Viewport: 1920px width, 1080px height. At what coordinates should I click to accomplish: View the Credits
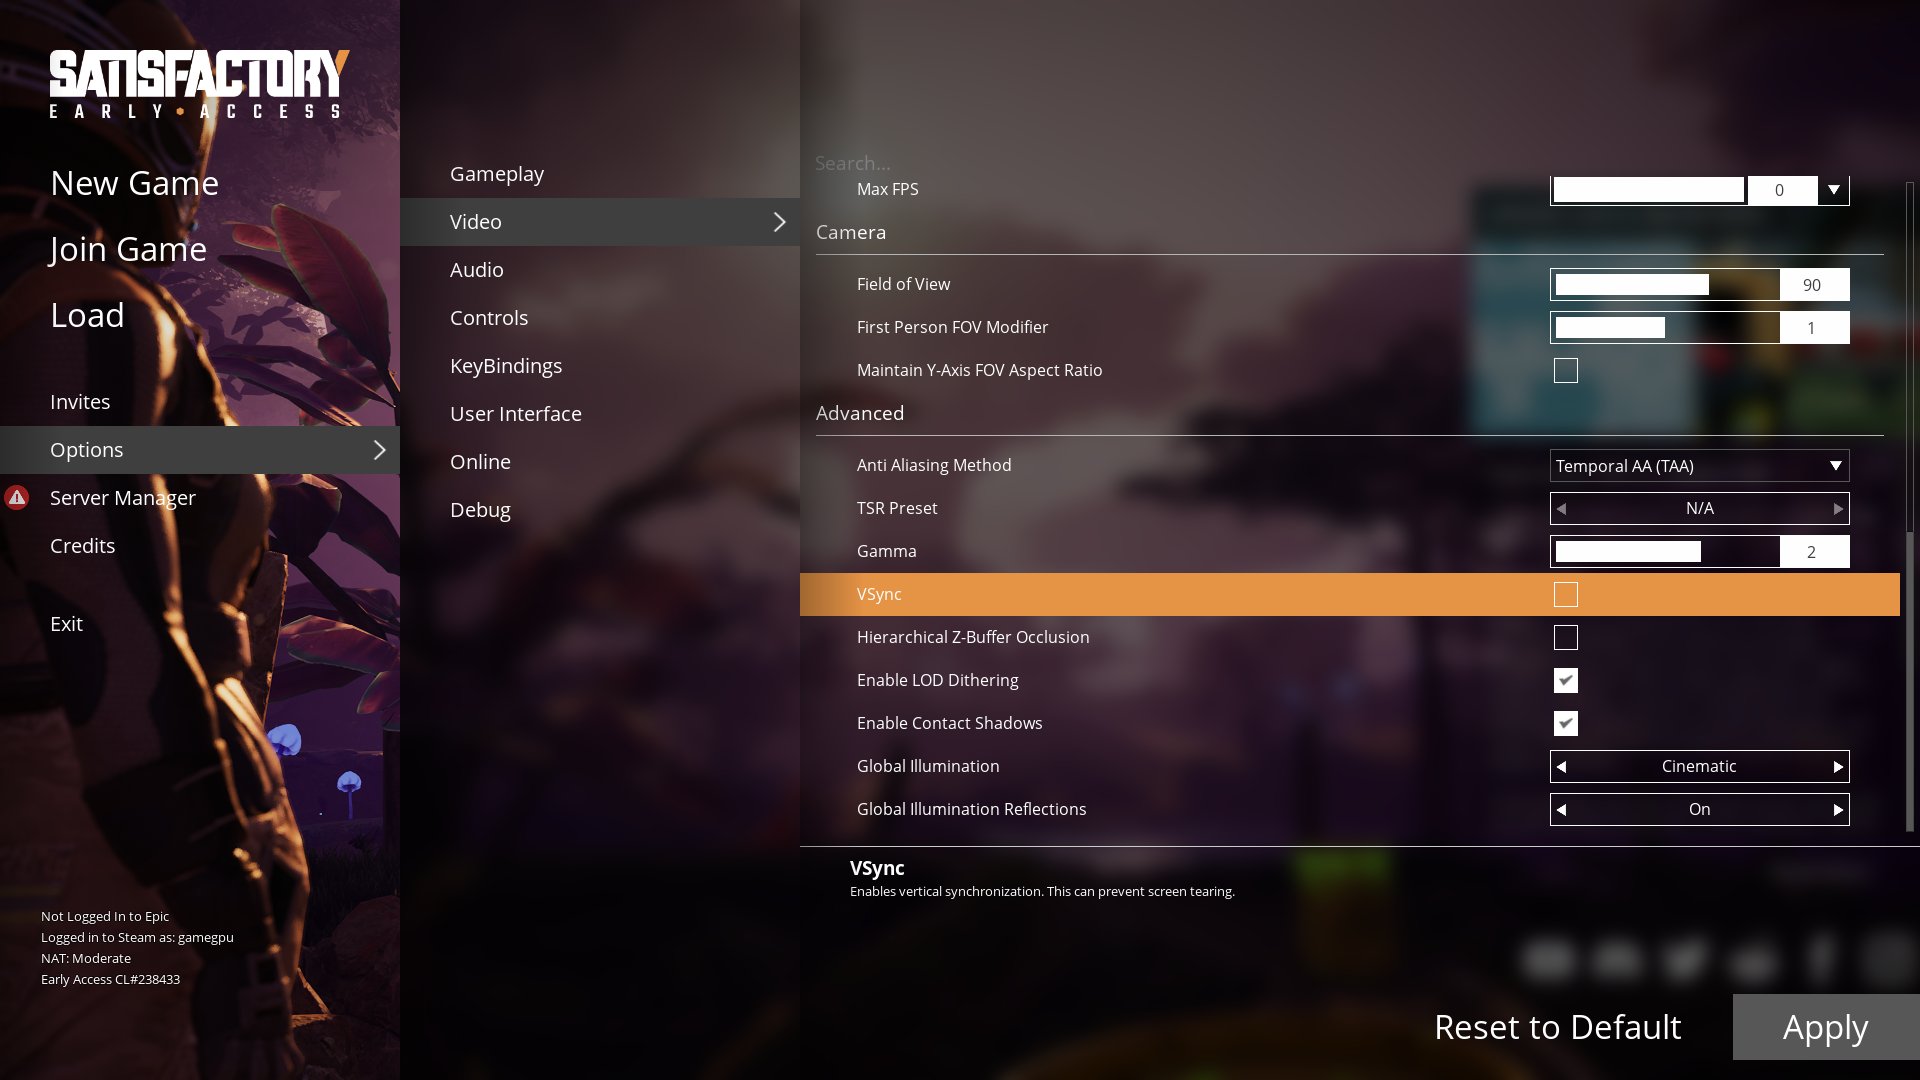point(83,546)
